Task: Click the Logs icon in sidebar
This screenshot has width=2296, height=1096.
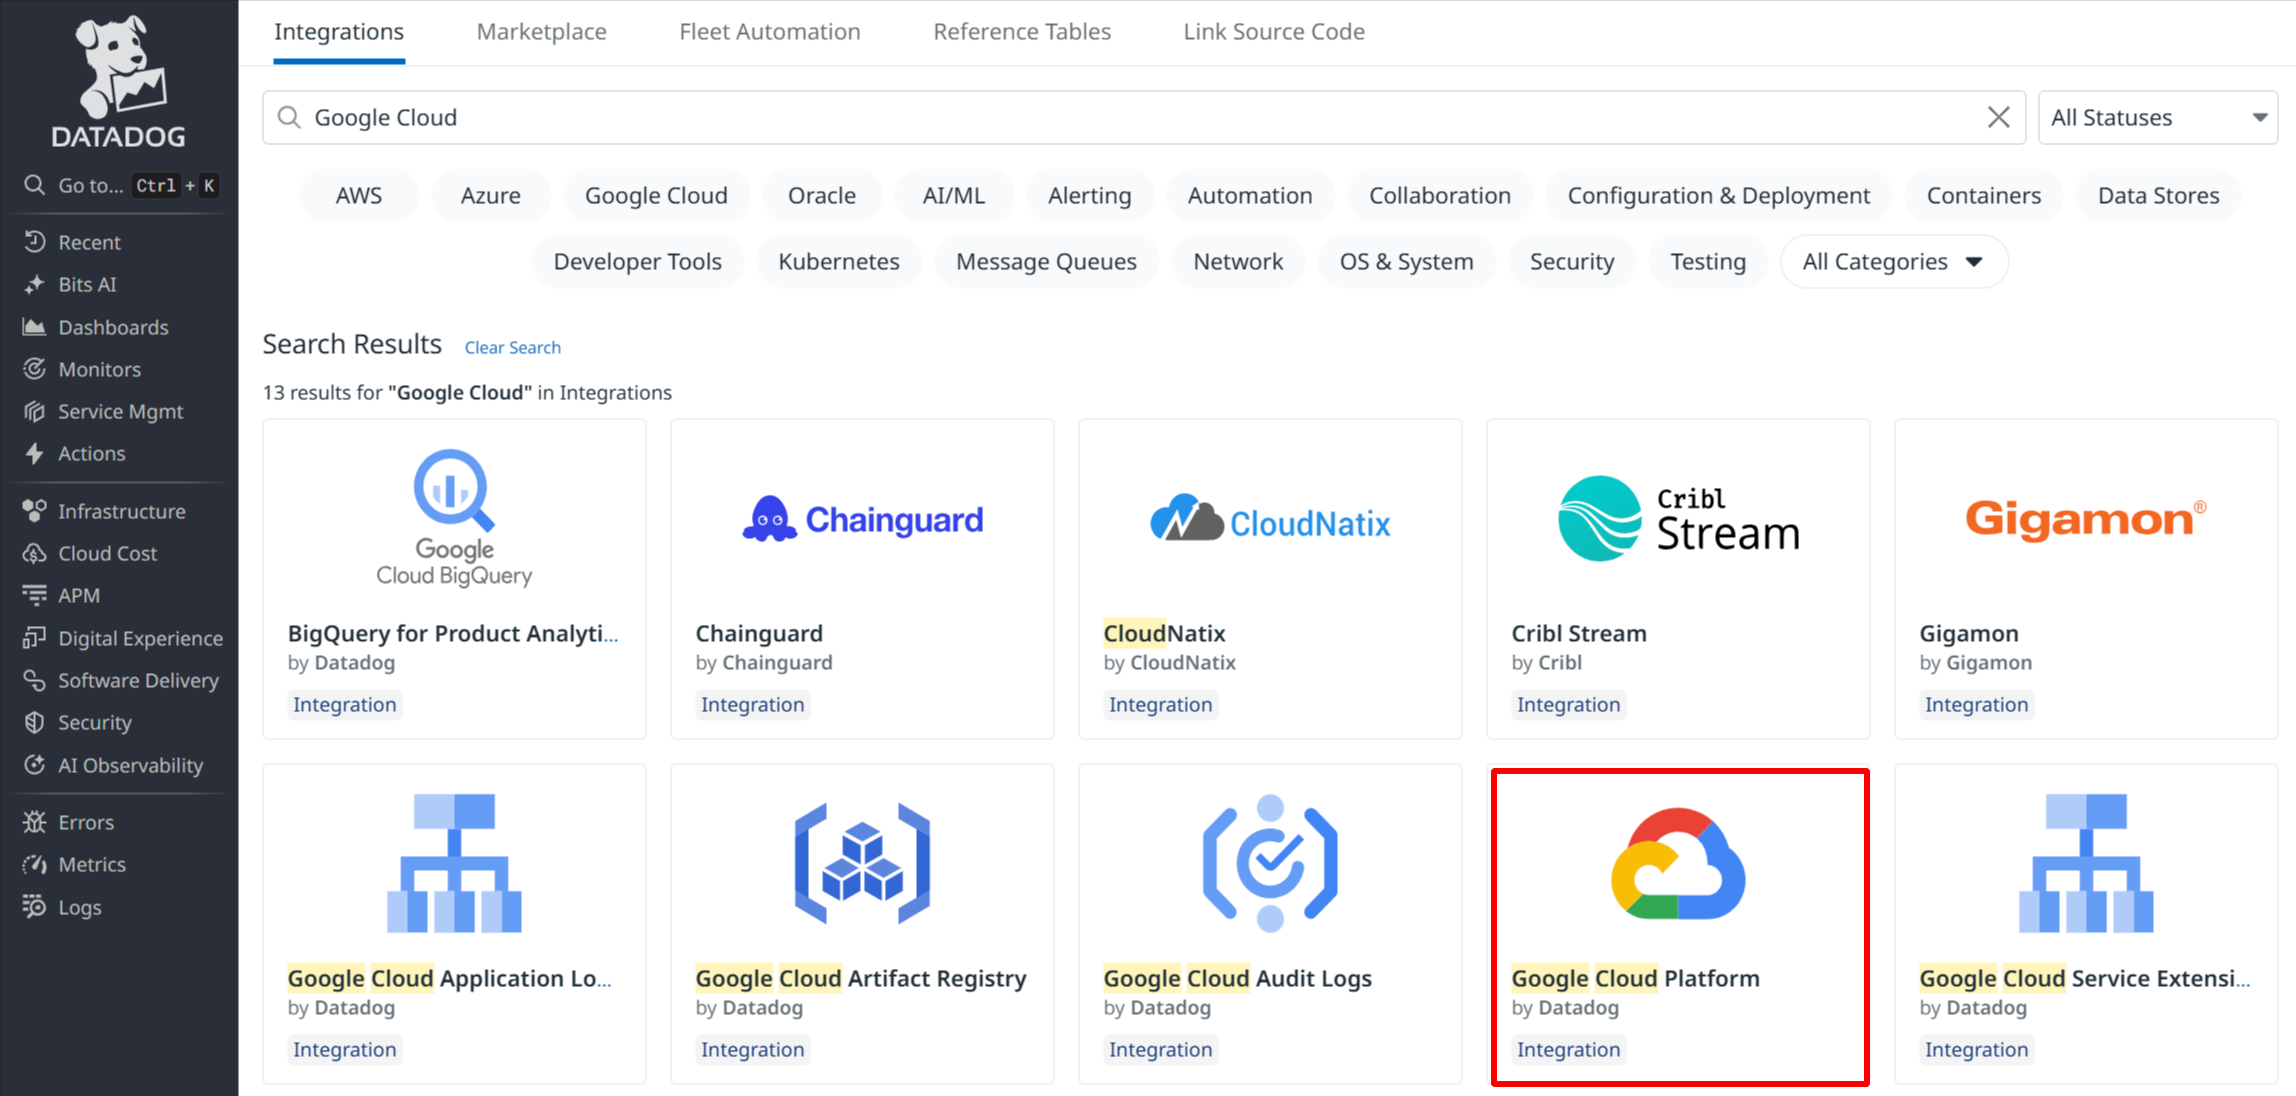Action: (34, 907)
